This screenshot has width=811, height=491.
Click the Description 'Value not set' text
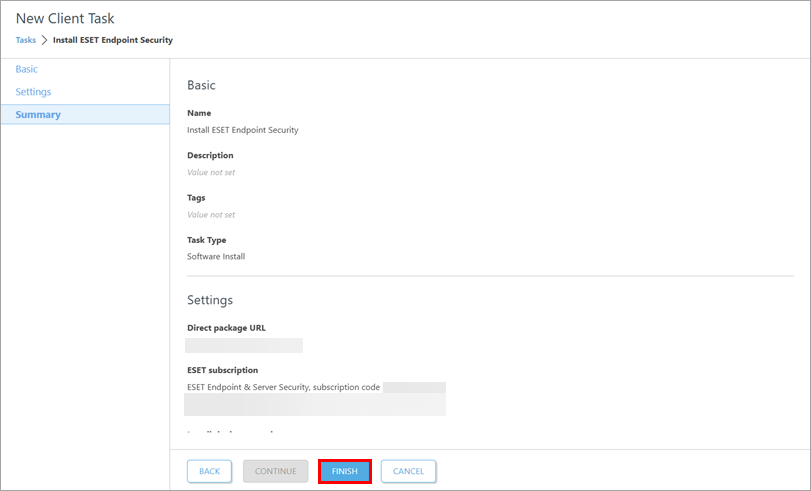211,172
